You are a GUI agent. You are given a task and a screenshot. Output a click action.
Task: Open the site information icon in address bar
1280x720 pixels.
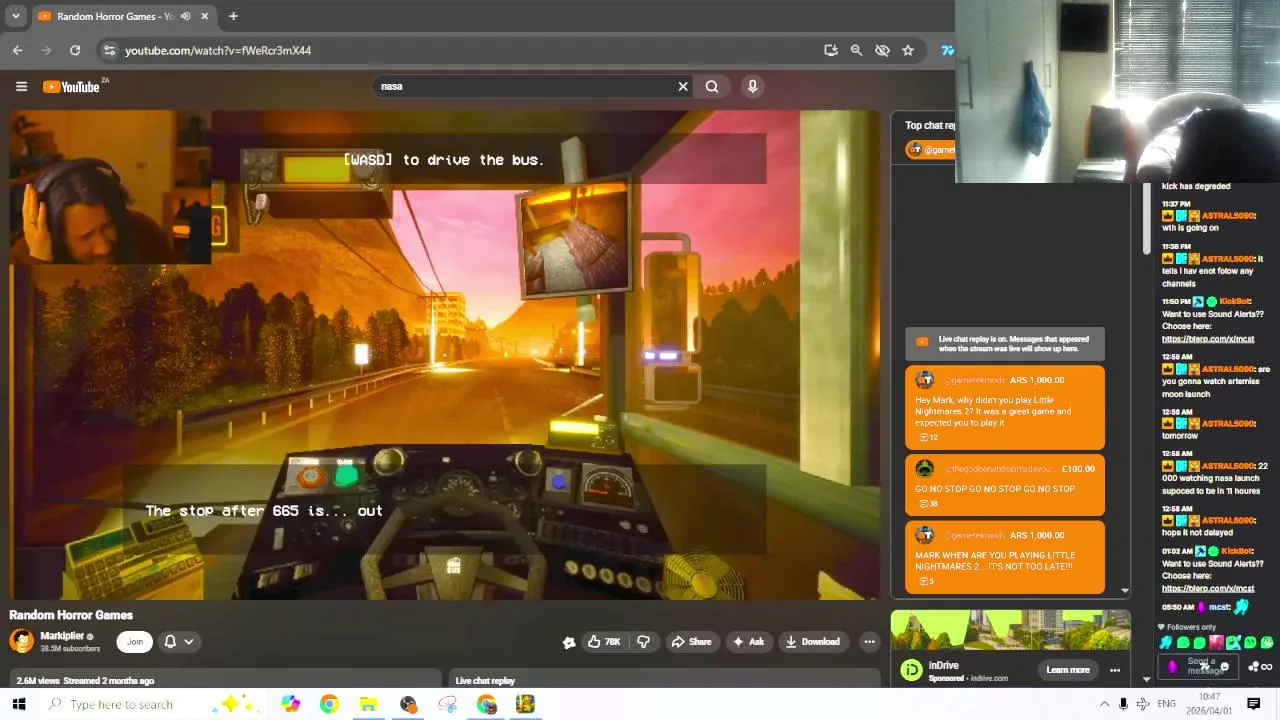[x=110, y=50]
